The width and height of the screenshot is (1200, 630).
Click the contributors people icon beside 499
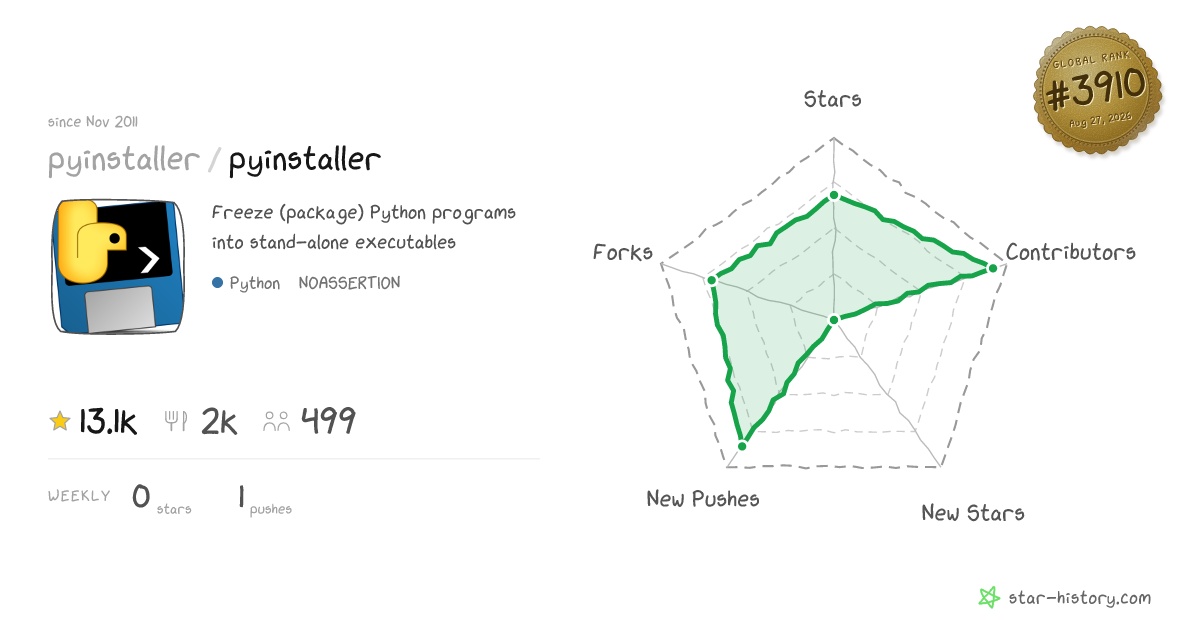coord(277,422)
